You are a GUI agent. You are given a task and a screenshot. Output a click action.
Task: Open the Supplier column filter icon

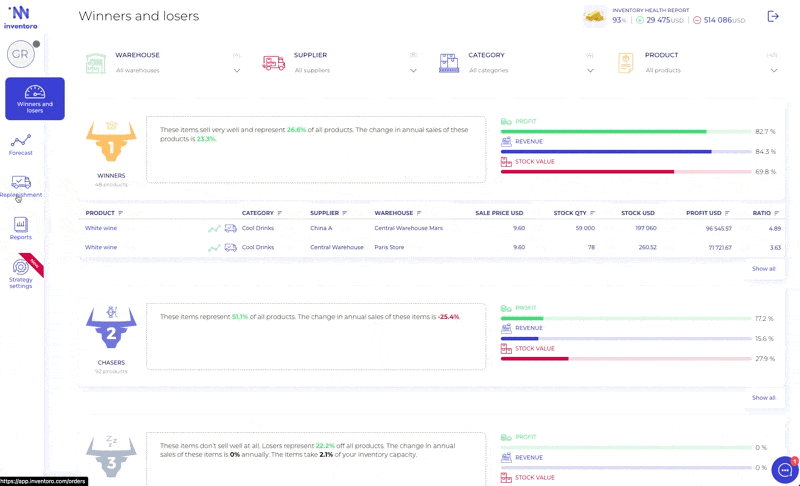(x=344, y=213)
